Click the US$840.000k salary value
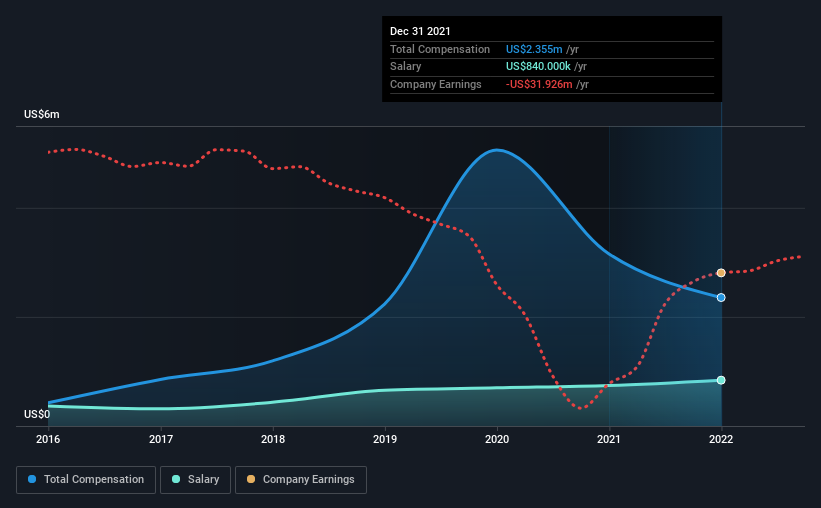This screenshot has height=508, width=821. (538, 67)
